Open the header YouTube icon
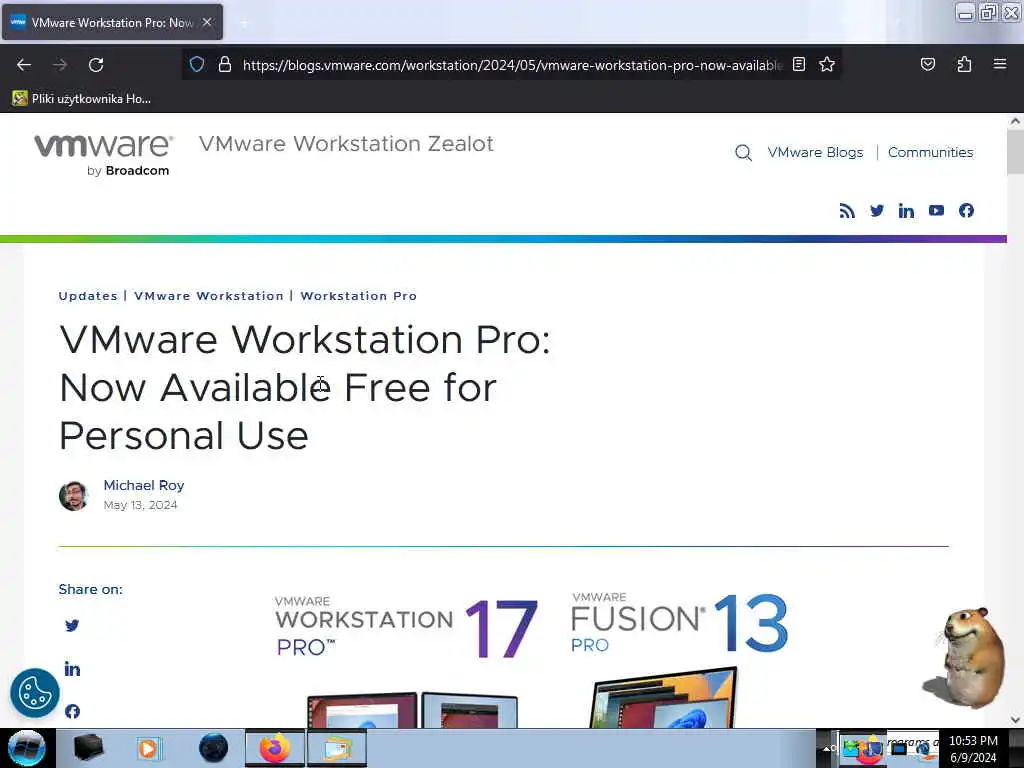This screenshot has height=768, width=1024. point(936,210)
